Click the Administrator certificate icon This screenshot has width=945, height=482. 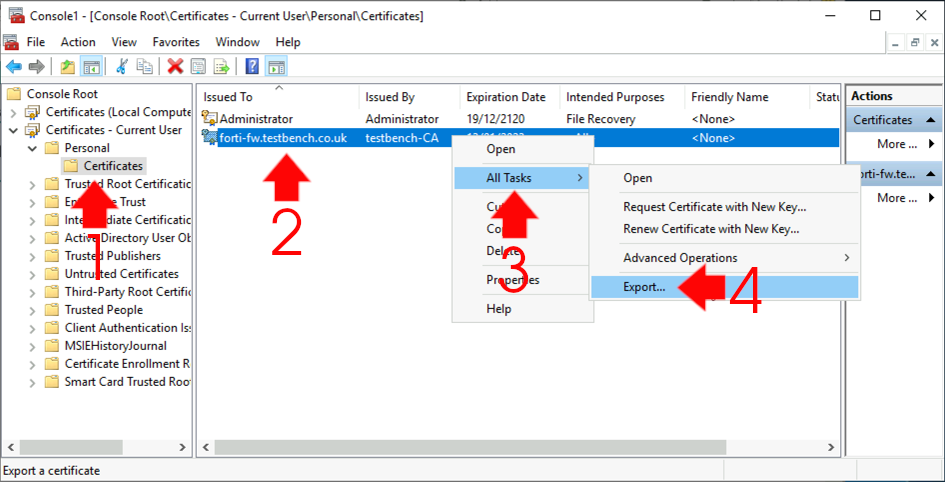(210, 118)
